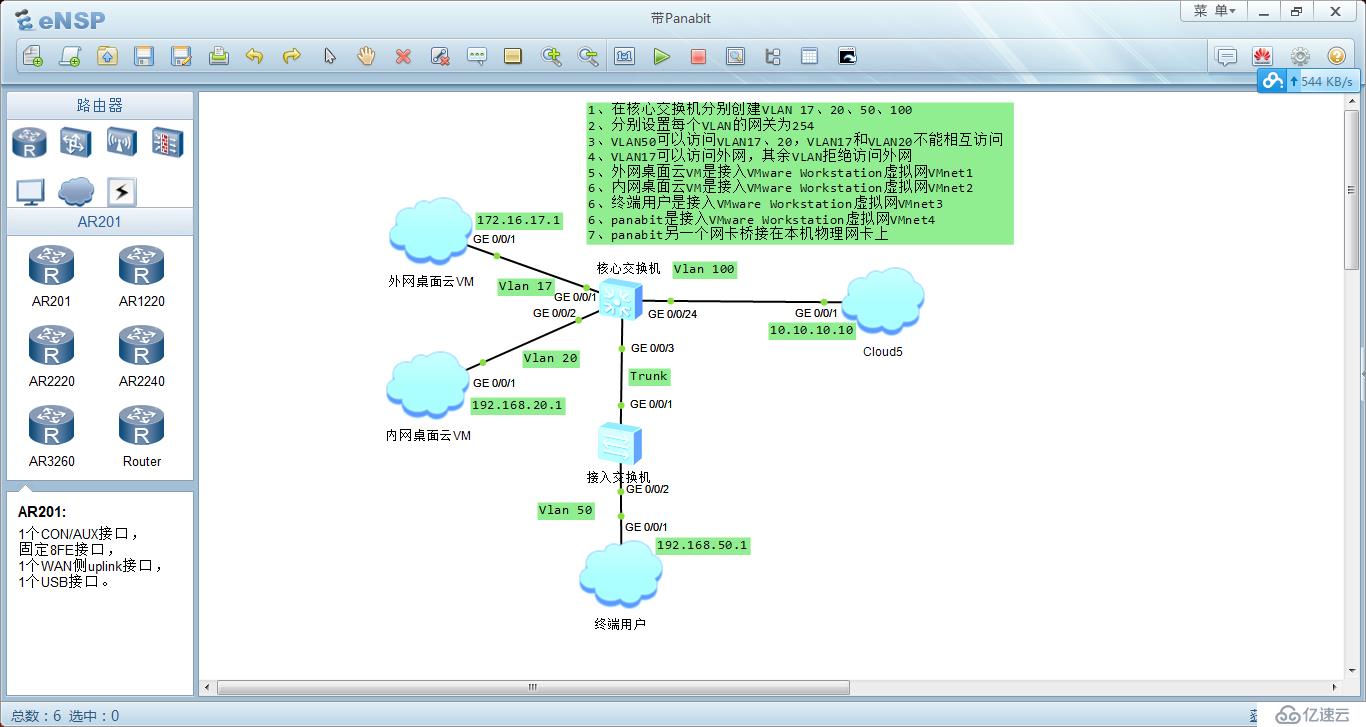Click the Vlan 17 label
The image size is (1366, 727).
[525, 286]
